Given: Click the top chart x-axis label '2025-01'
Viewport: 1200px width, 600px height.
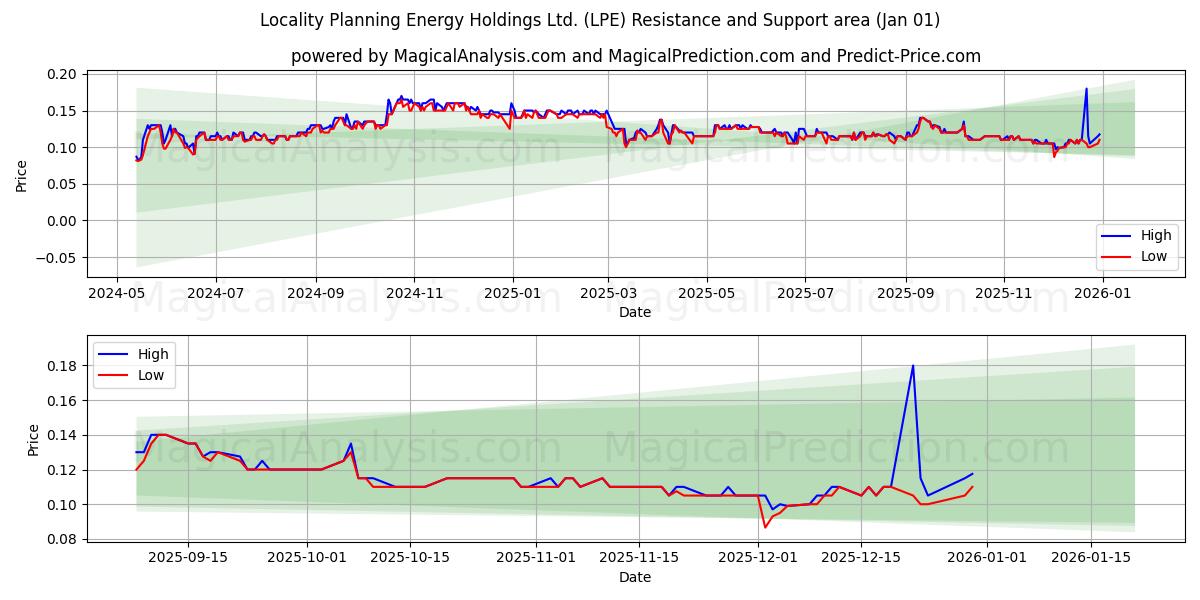Looking at the screenshot, I should [x=513, y=294].
